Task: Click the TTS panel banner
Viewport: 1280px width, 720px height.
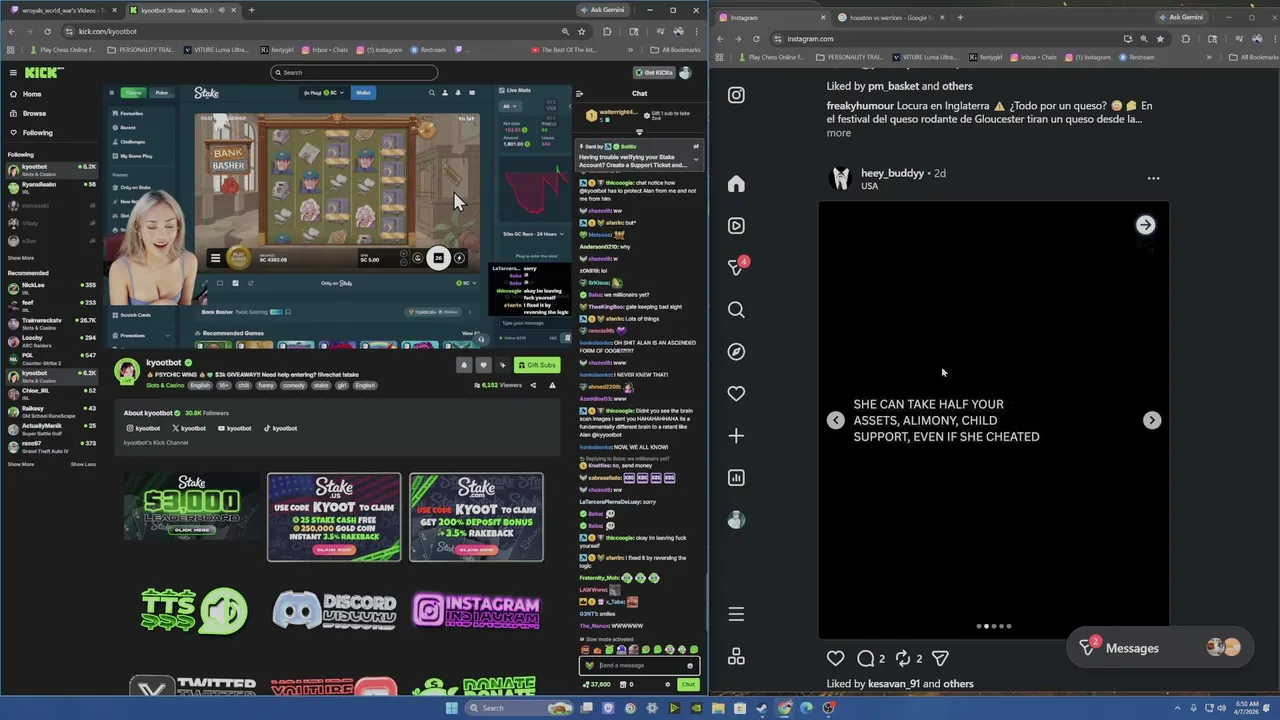Action: pos(193,610)
